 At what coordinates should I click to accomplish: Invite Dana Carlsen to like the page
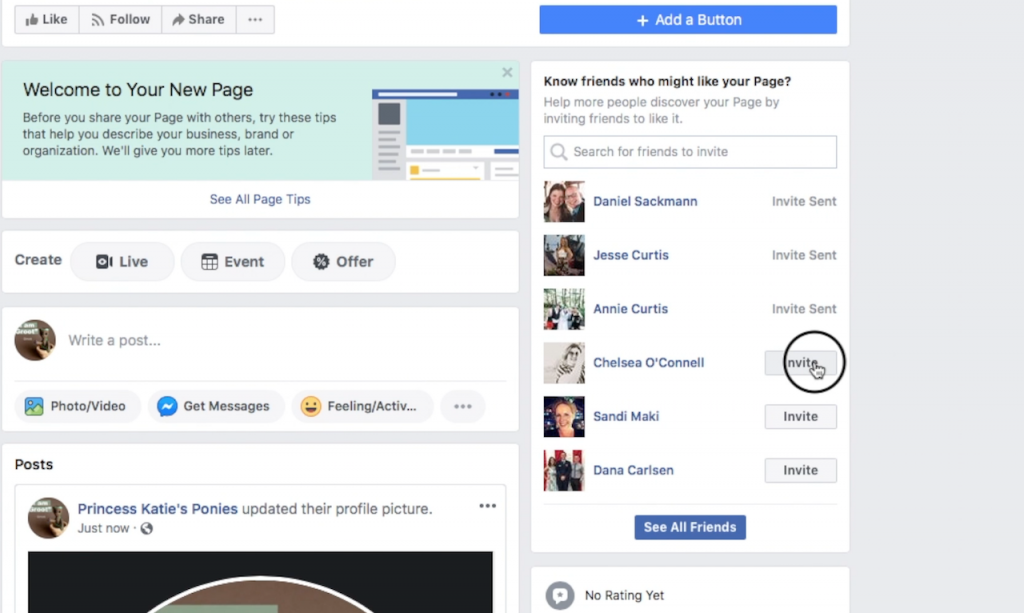tap(800, 470)
